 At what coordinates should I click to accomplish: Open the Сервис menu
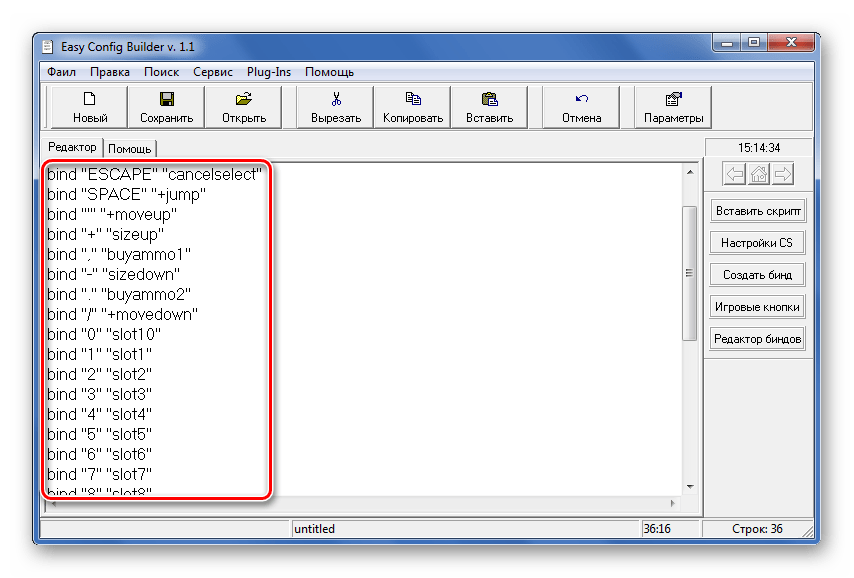[x=213, y=72]
